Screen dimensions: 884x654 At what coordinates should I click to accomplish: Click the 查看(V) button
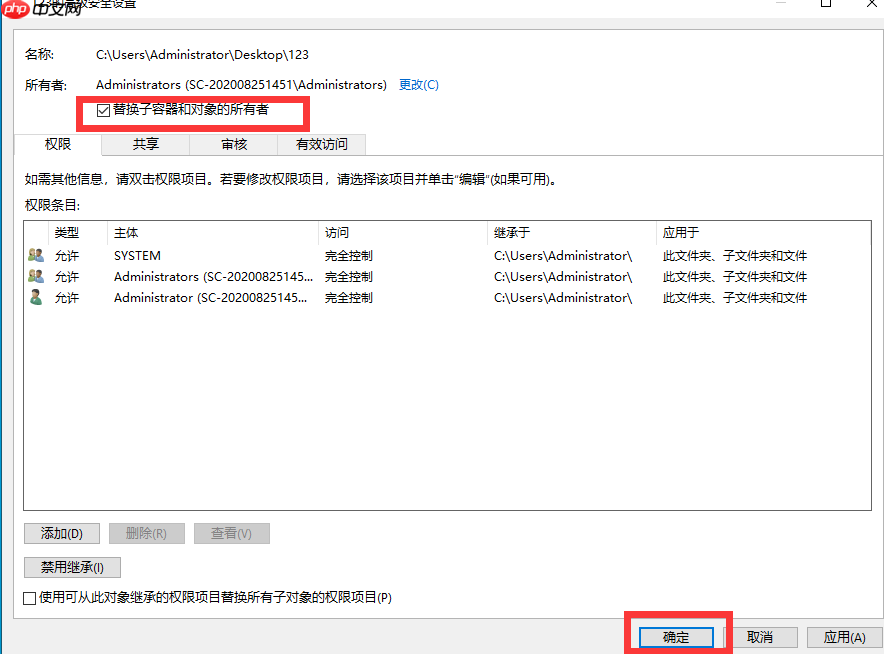click(231, 533)
